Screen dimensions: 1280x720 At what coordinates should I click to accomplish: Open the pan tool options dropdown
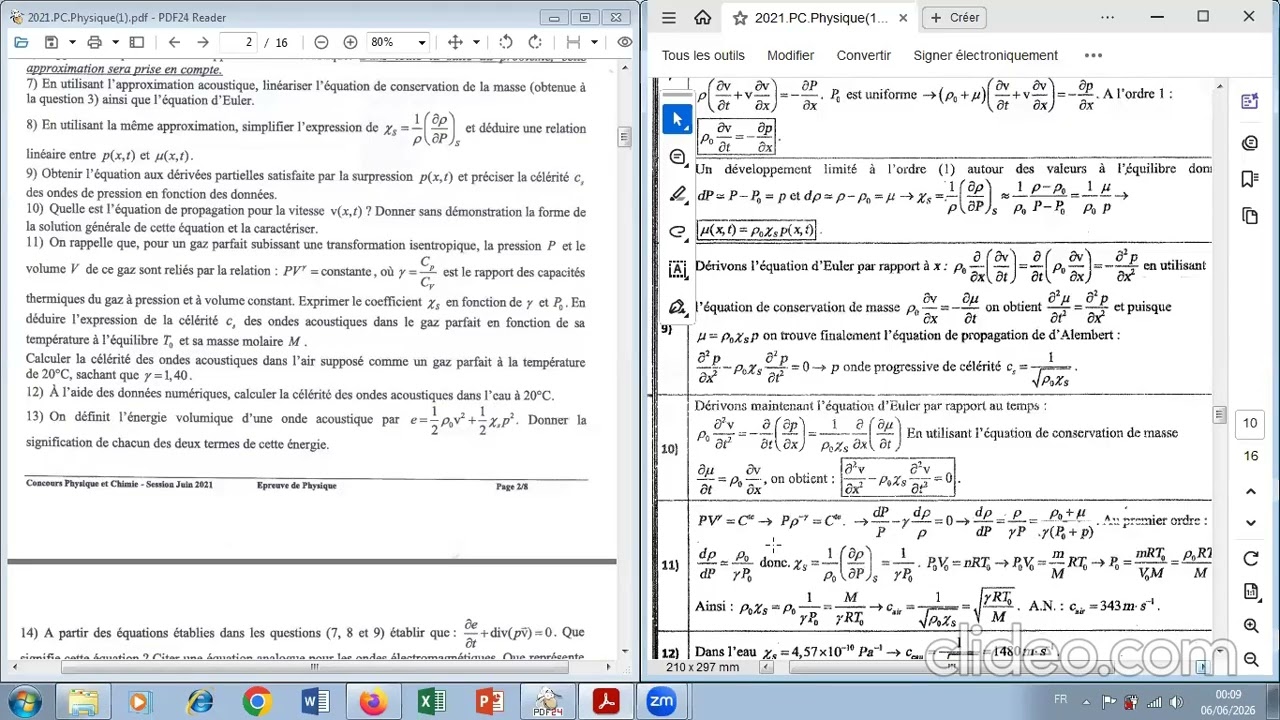click(x=476, y=42)
